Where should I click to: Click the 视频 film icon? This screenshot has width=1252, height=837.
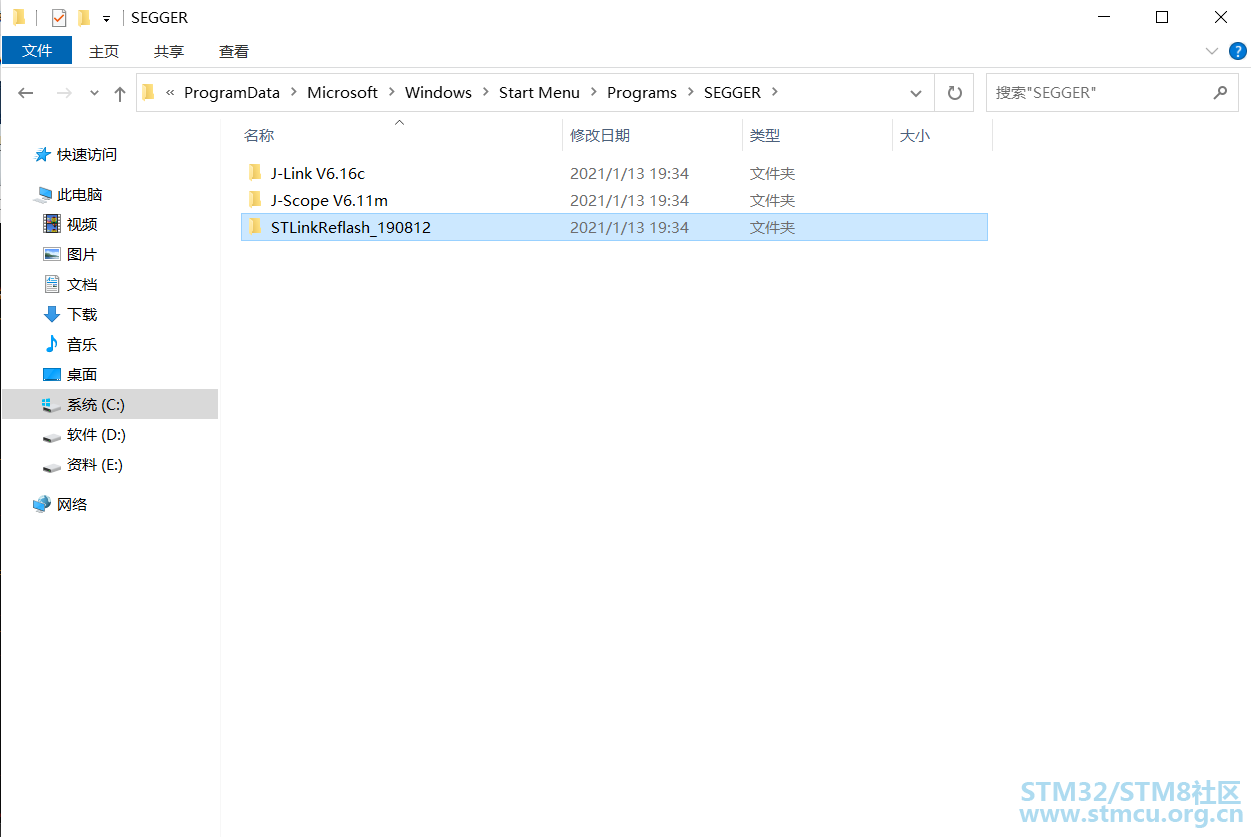point(52,223)
